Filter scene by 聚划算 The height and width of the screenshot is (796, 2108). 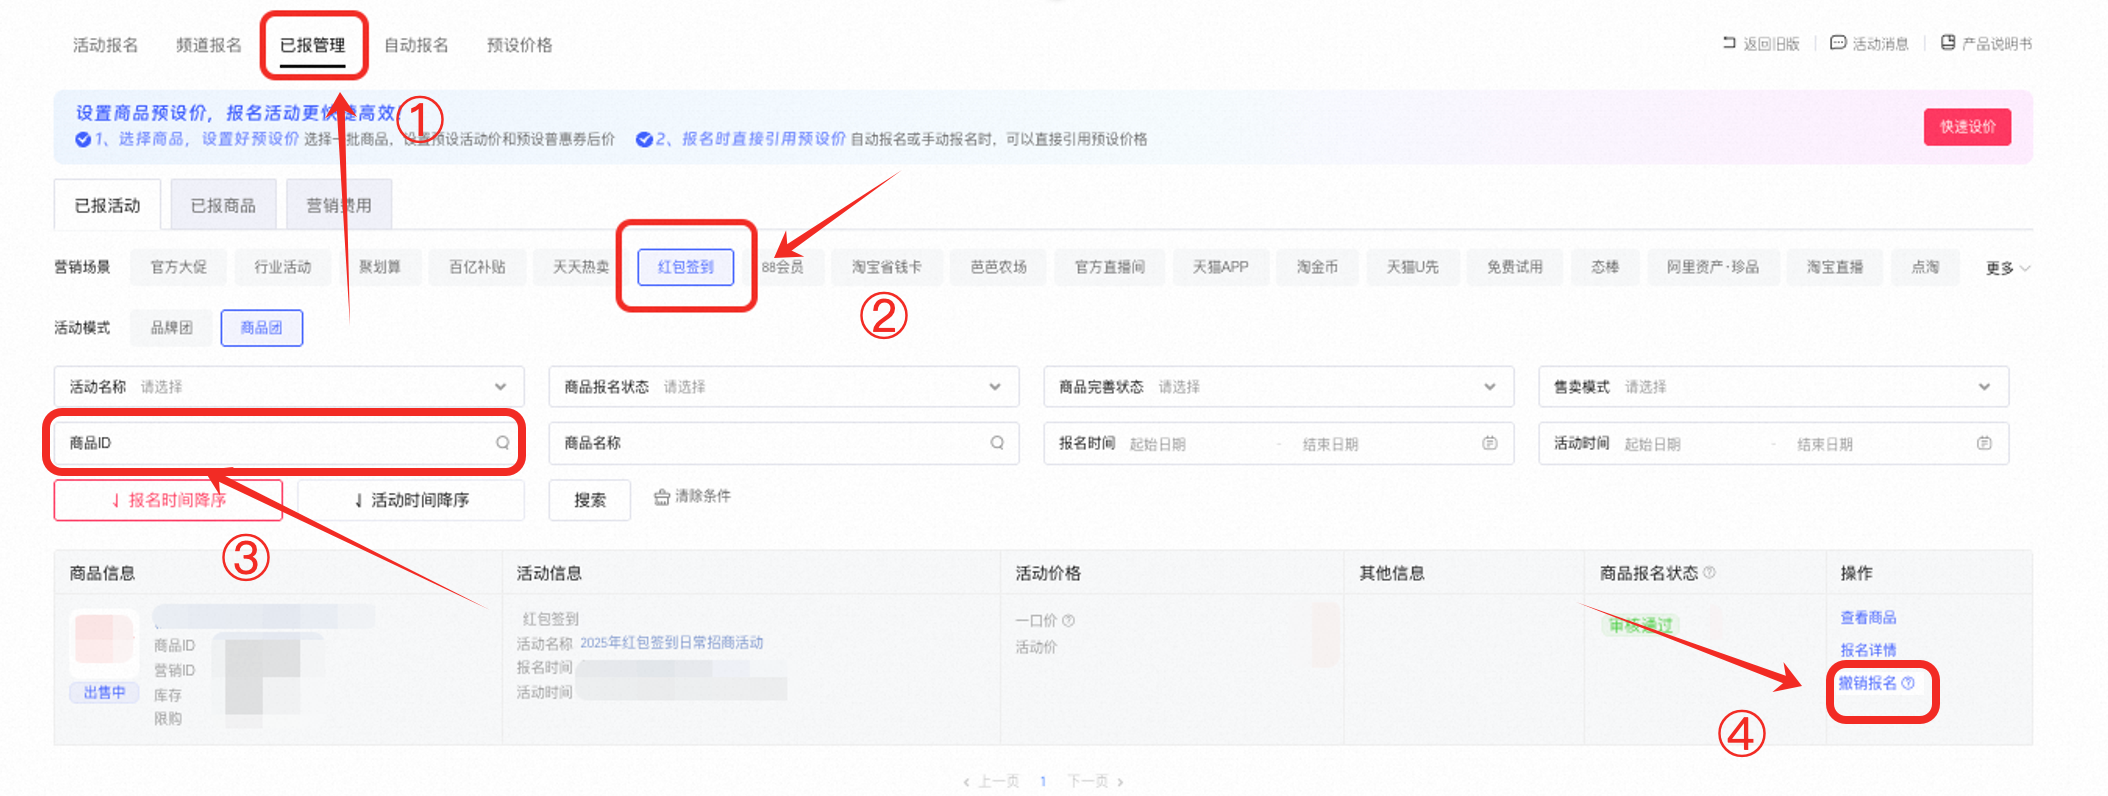coord(380,267)
